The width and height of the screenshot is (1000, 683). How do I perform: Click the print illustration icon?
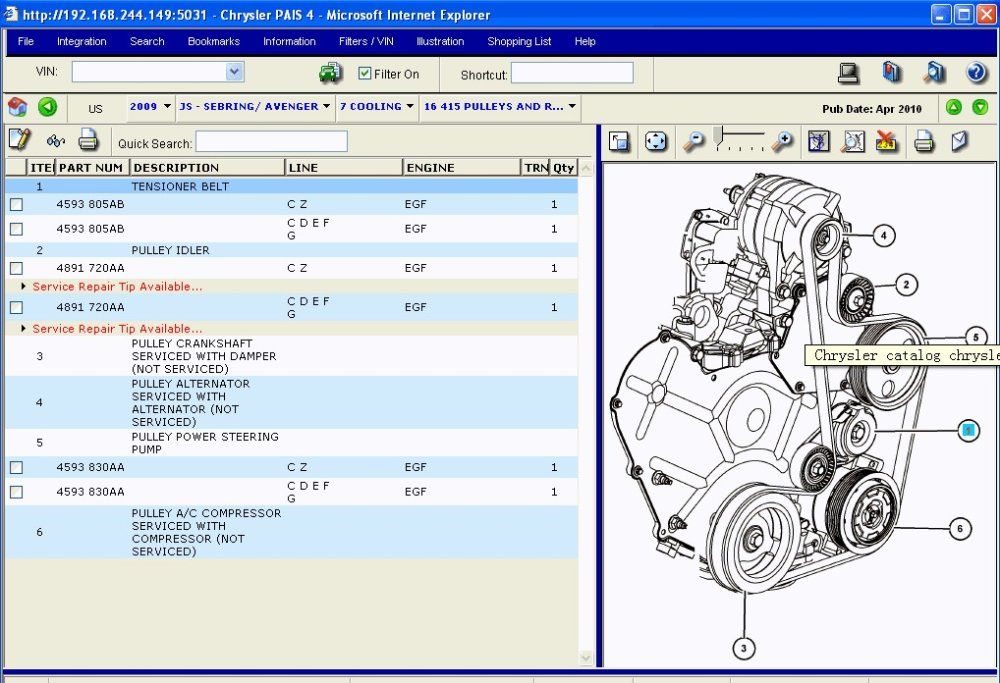[x=923, y=141]
